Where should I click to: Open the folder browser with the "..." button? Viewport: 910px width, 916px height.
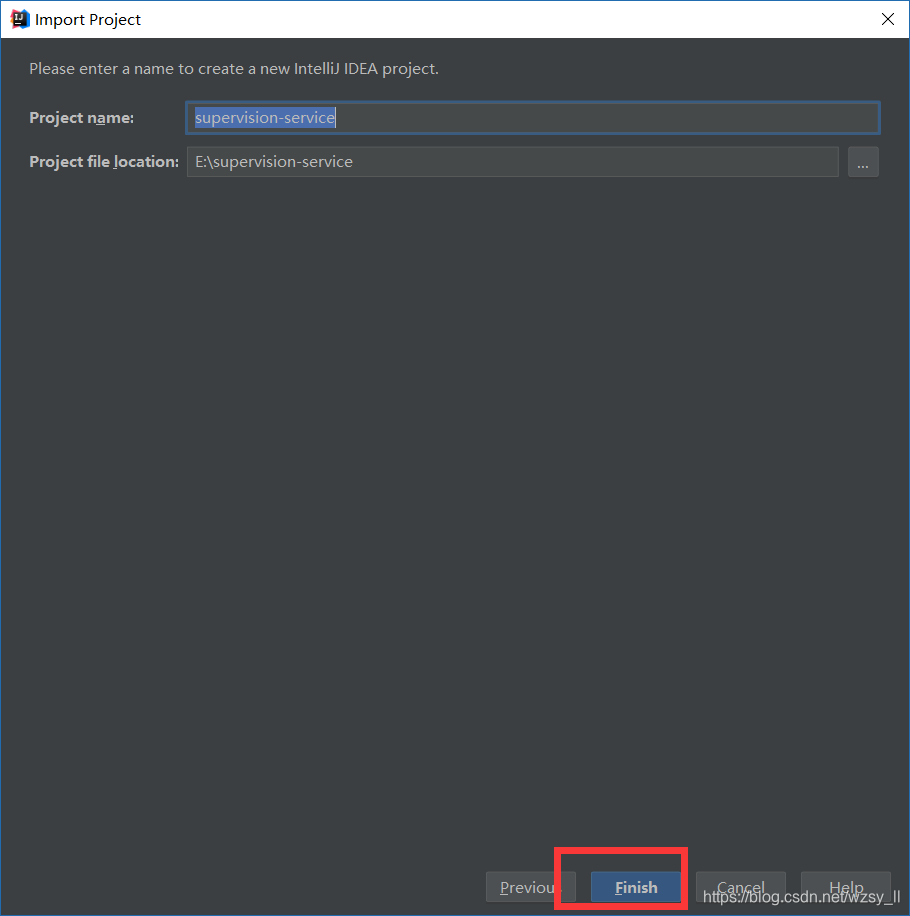pyautogui.click(x=862, y=161)
